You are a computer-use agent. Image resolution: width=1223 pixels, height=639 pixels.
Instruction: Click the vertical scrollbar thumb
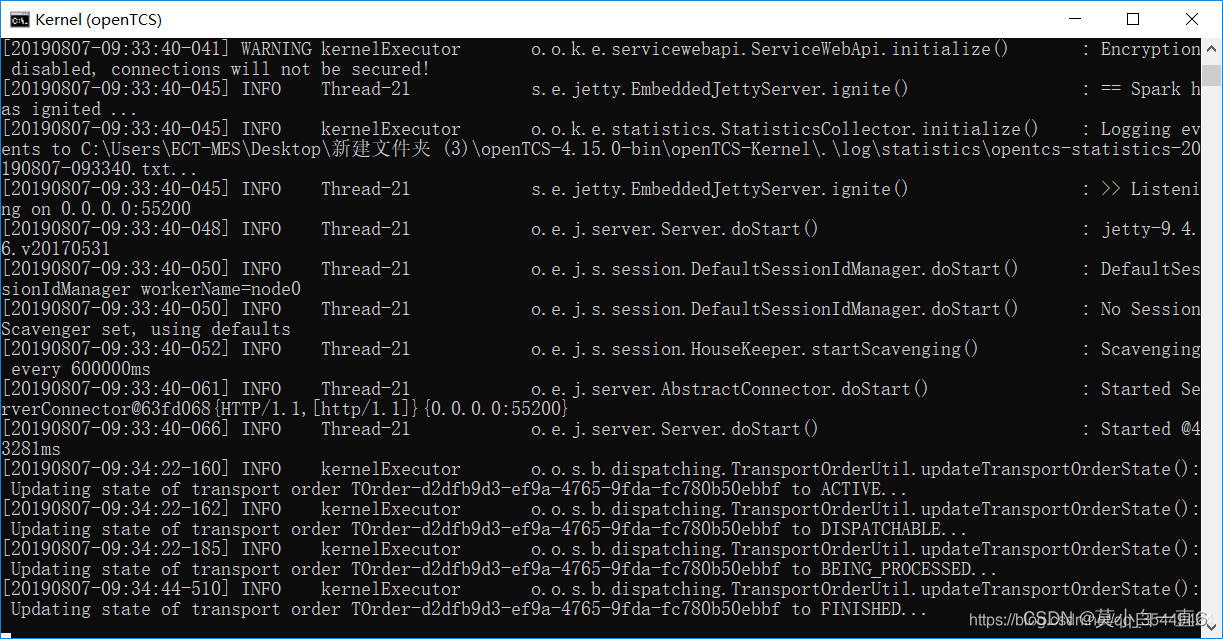(x=1211, y=73)
